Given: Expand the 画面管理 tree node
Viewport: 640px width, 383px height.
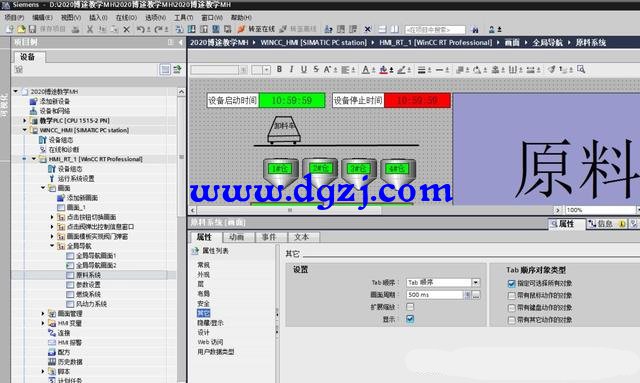Looking at the screenshot, I should [43, 314].
